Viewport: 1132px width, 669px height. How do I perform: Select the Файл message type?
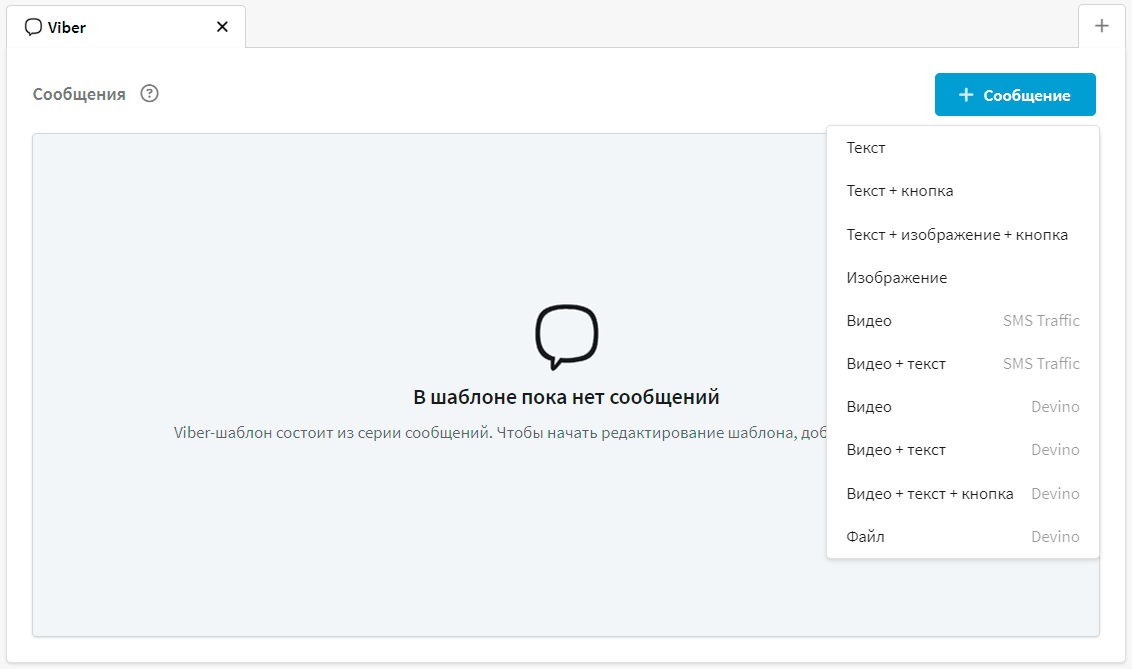pos(963,537)
